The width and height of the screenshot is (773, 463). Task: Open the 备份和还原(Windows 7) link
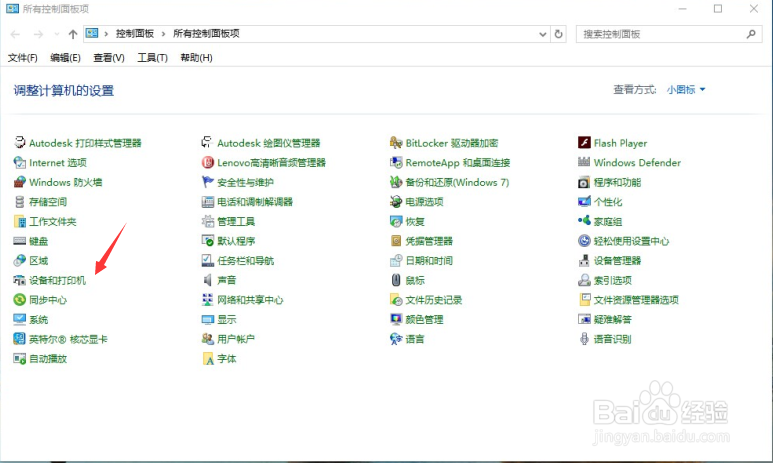(x=457, y=182)
